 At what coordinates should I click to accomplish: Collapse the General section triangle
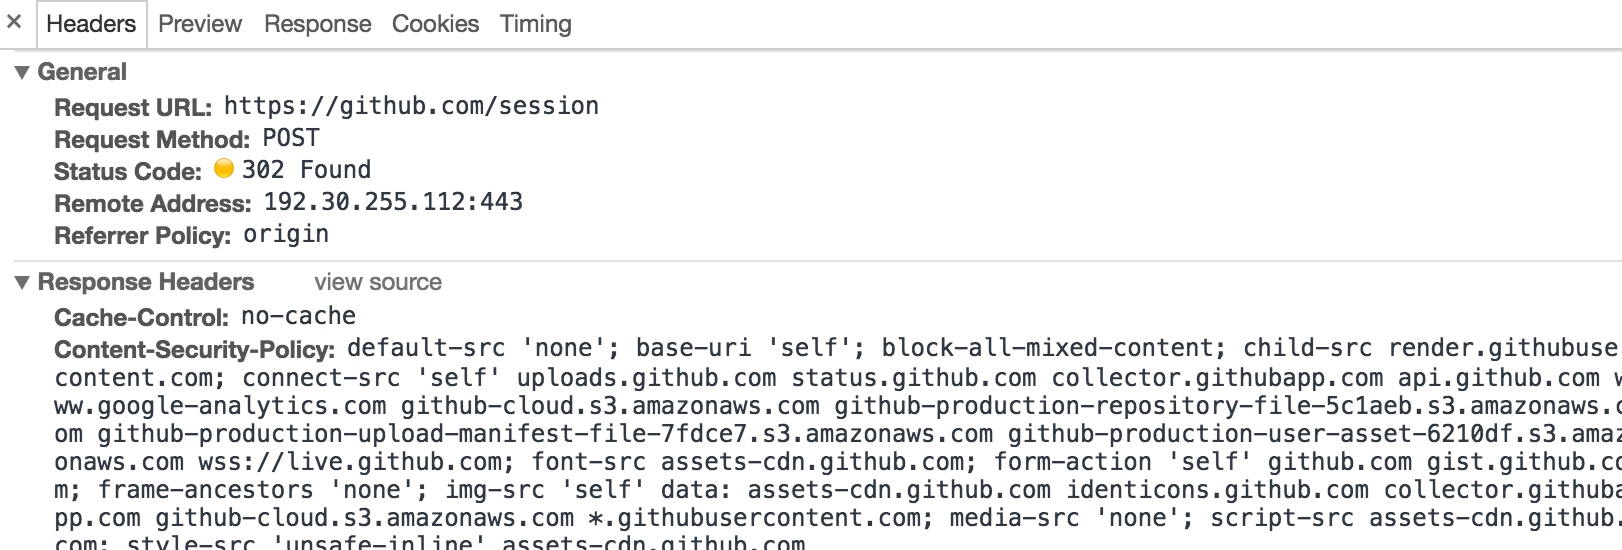[x=22, y=73]
